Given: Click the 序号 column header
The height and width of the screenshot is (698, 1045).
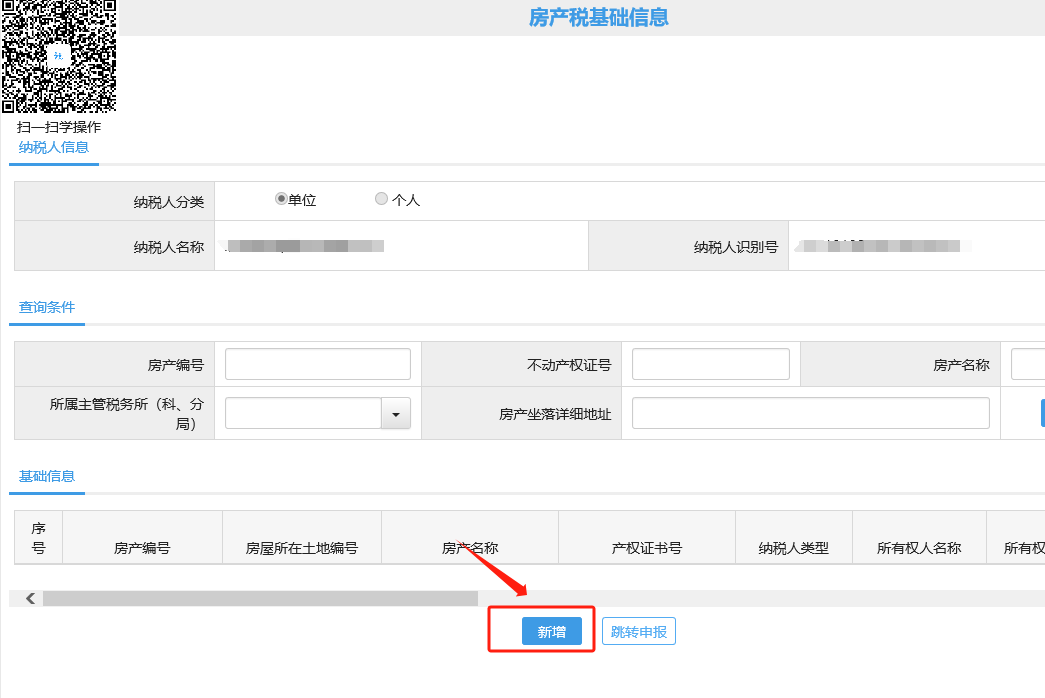Looking at the screenshot, I should pyautogui.click(x=39, y=538).
